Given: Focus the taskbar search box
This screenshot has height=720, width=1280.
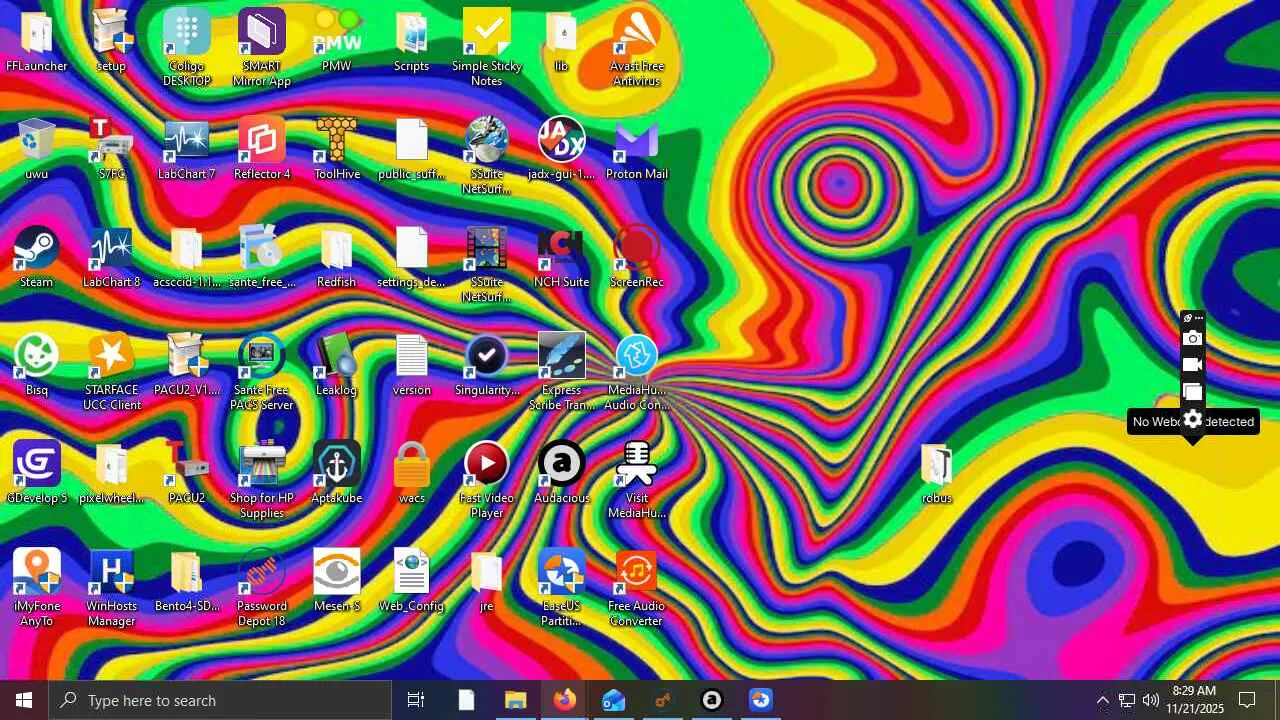Looking at the screenshot, I should 220,700.
